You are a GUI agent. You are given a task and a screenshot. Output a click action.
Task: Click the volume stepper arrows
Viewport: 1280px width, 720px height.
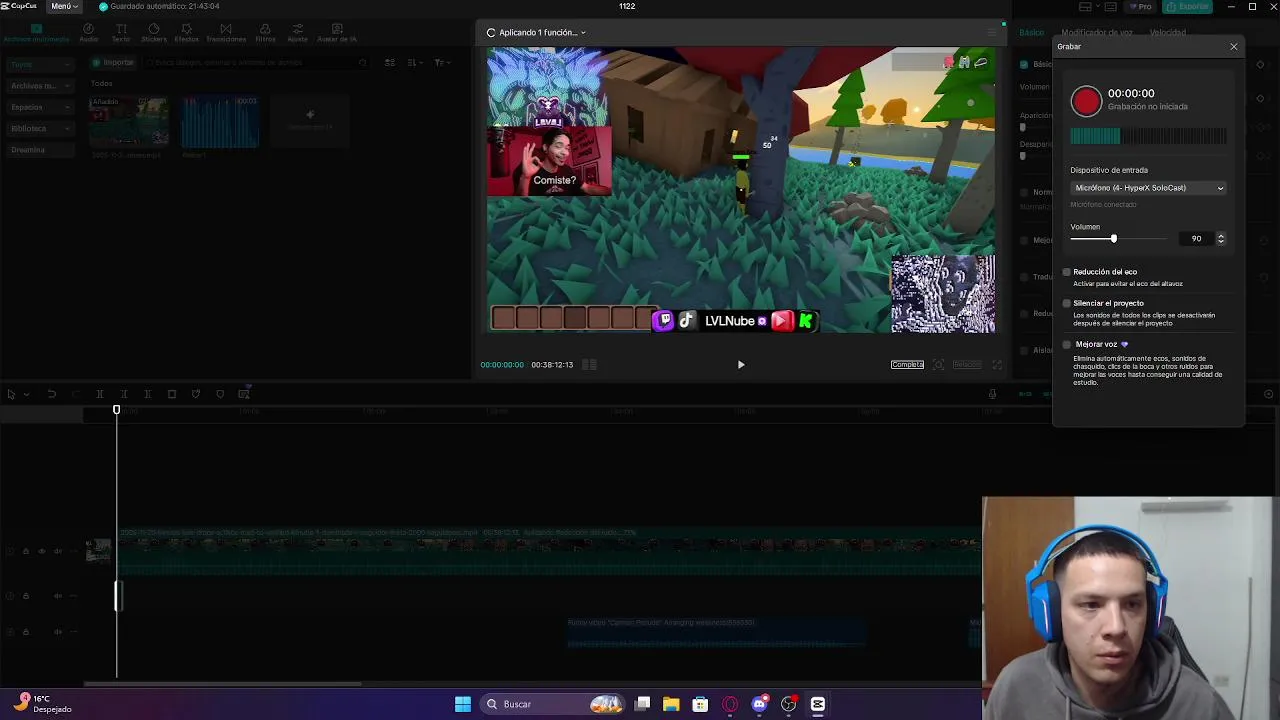pos(1220,239)
